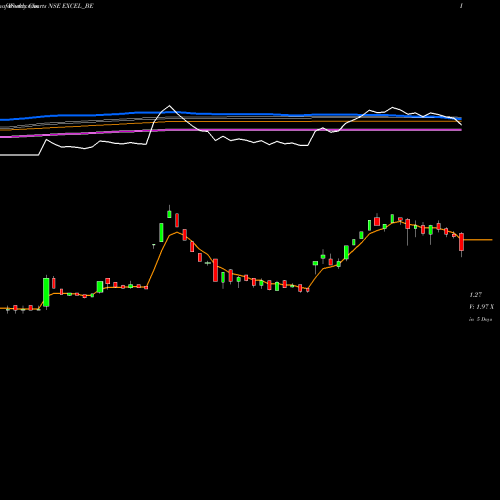
Task: Click the NSE EXCEL_BE chart title
Action: pyautogui.click(x=71, y=6)
